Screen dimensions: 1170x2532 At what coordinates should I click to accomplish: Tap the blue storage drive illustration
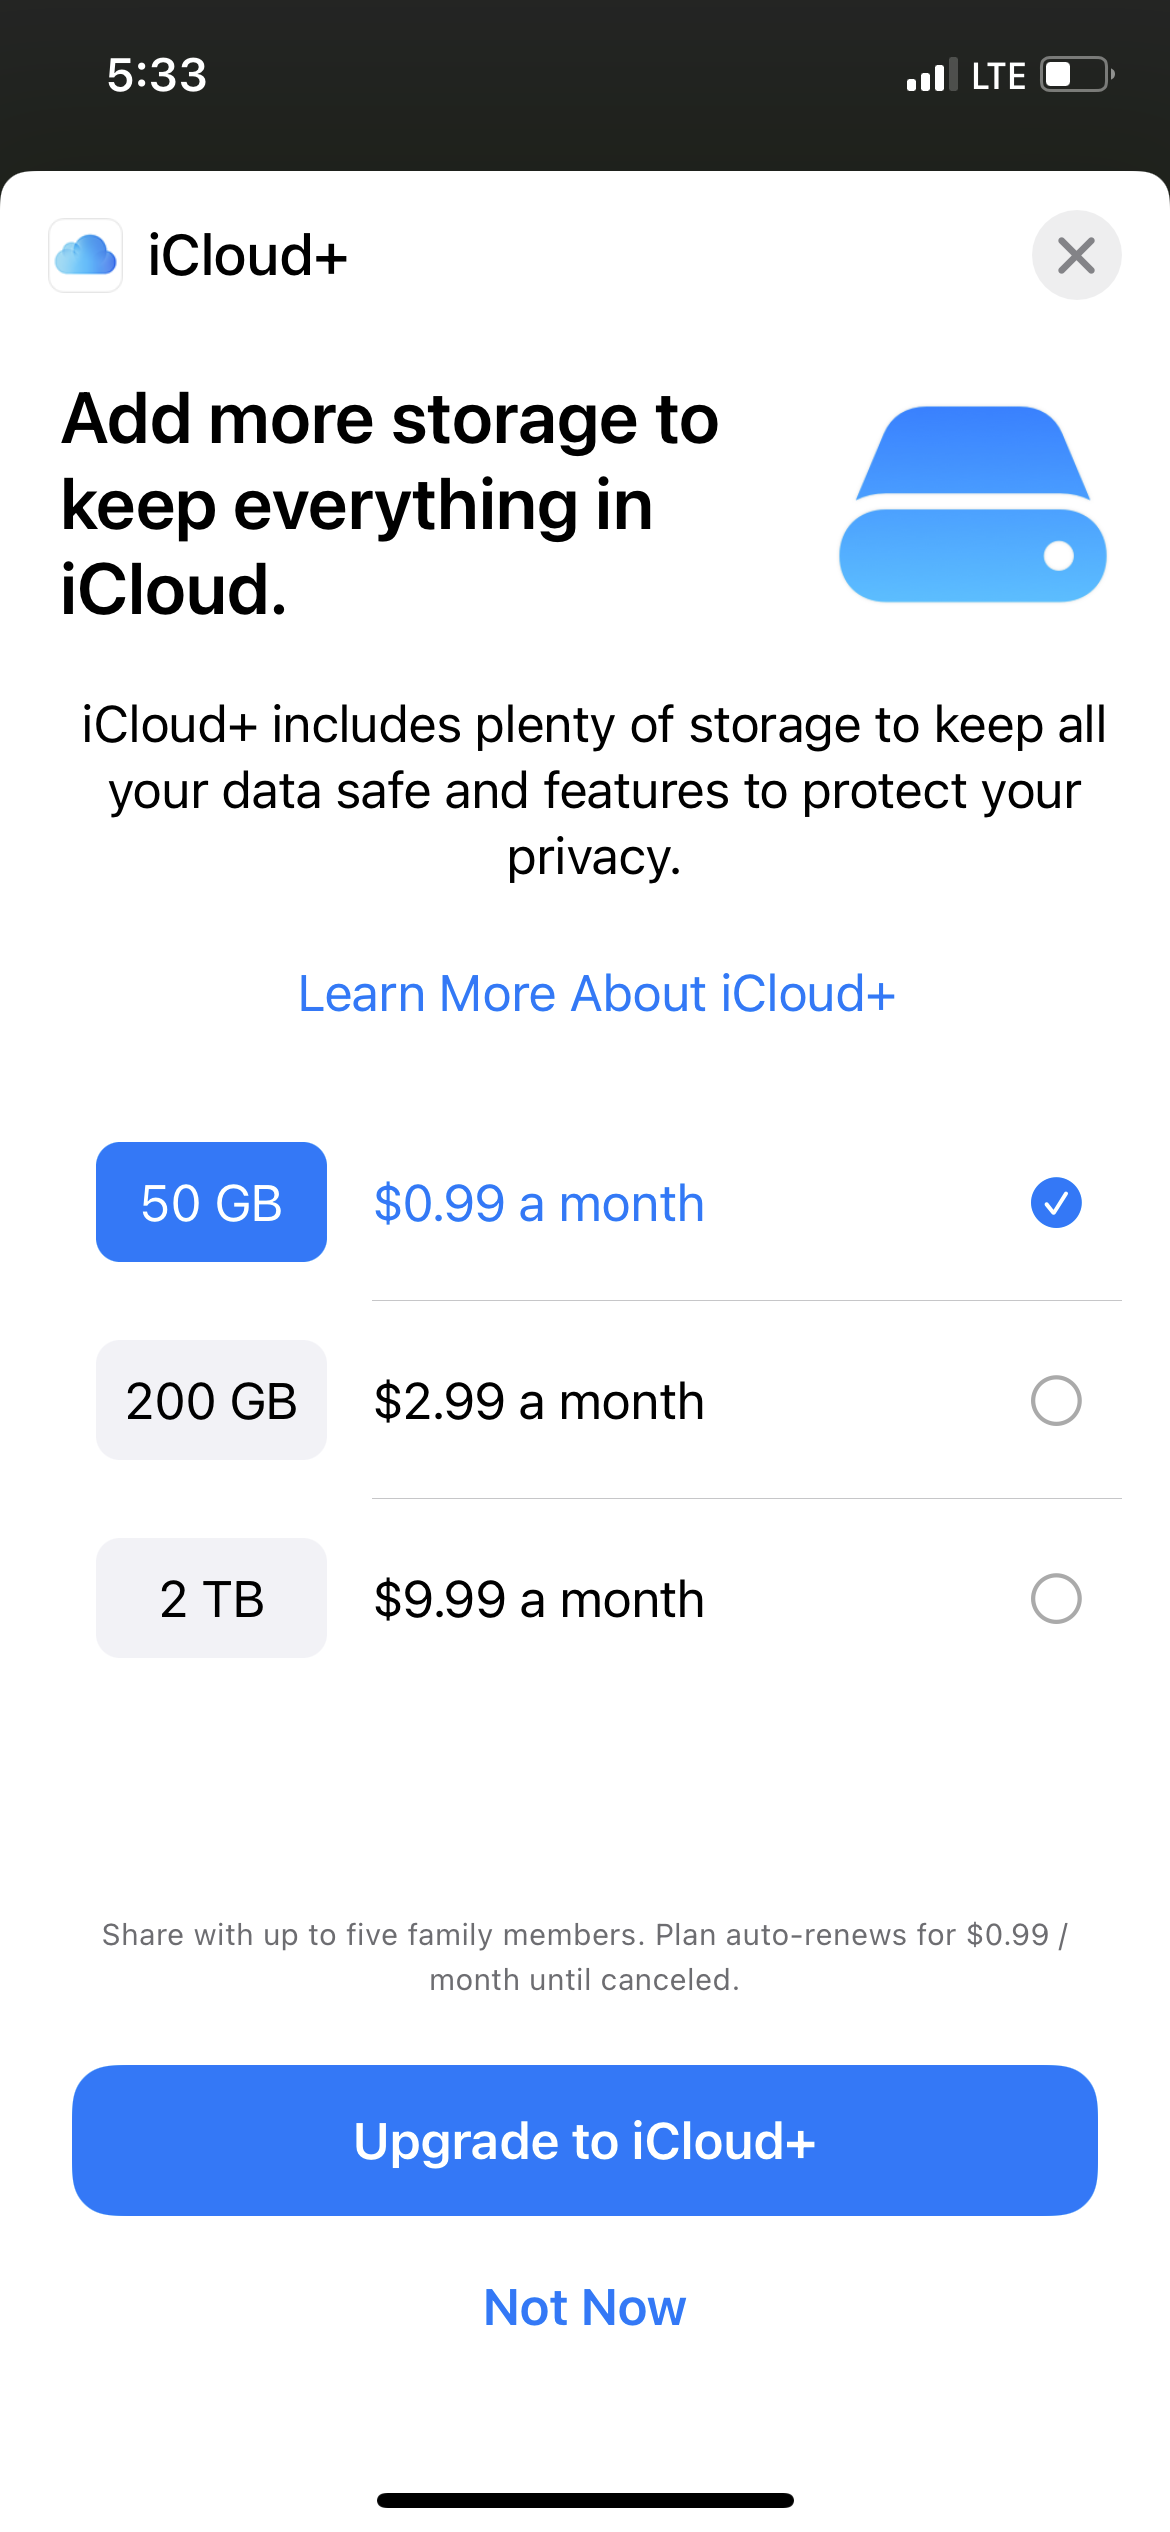pos(972,504)
